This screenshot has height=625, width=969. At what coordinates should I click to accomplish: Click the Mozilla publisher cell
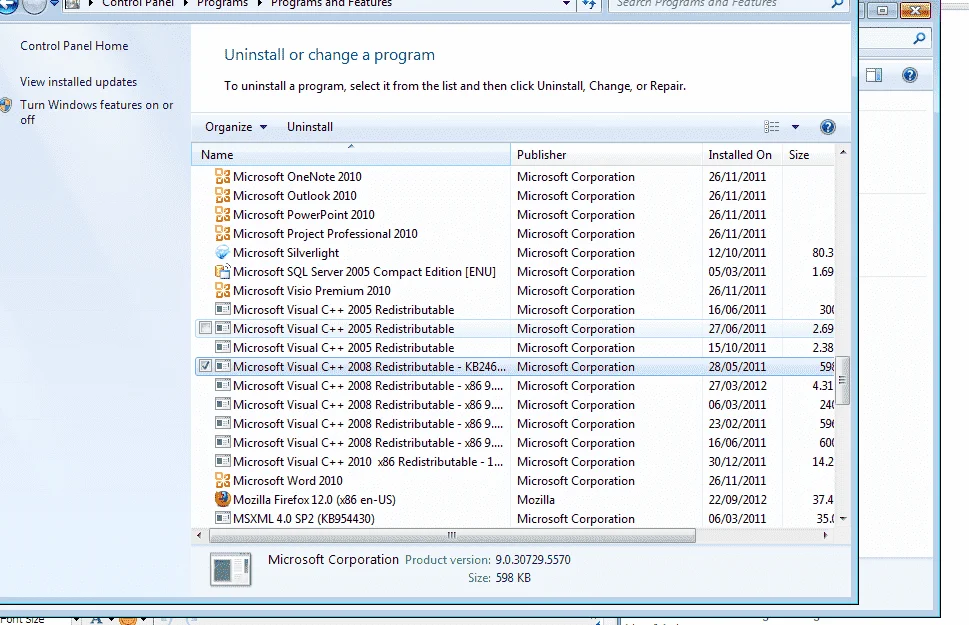pos(536,500)
